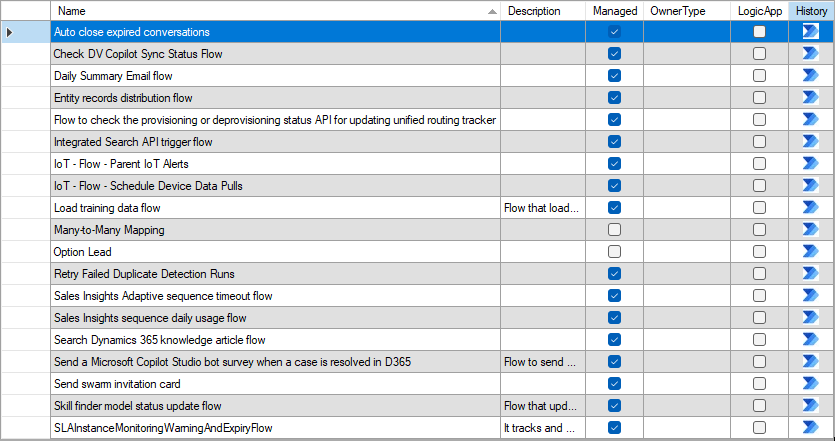Open history for Search Dynamics 365 knowledge article

811,340
